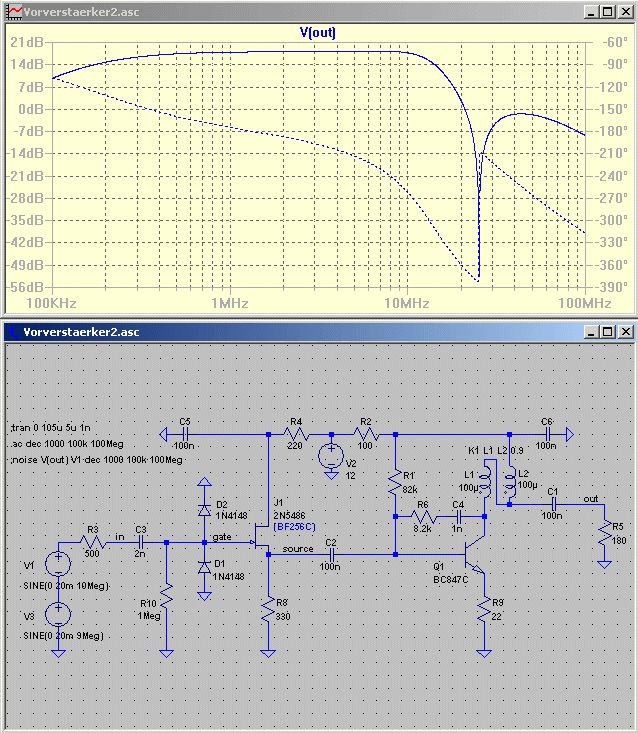Image resolution: width=638 pixels, height=733 pixels.
Task: Close the schematic window
Action: click(626, 332)
